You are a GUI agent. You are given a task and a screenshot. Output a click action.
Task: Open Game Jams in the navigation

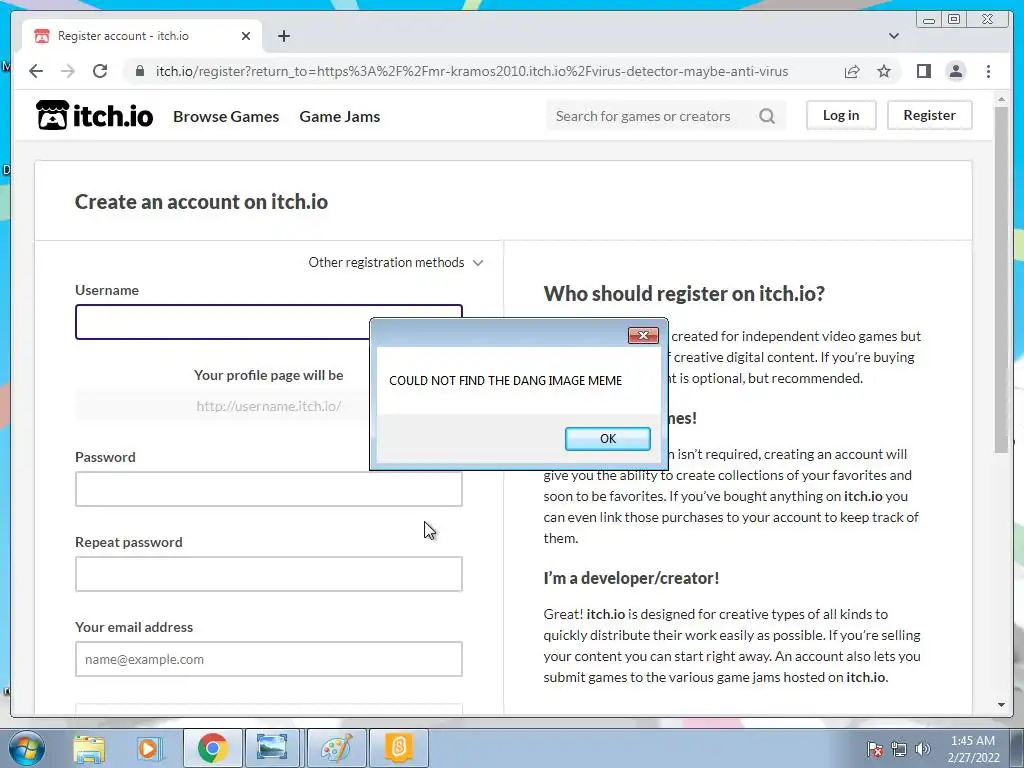click(x=340, y=116)
